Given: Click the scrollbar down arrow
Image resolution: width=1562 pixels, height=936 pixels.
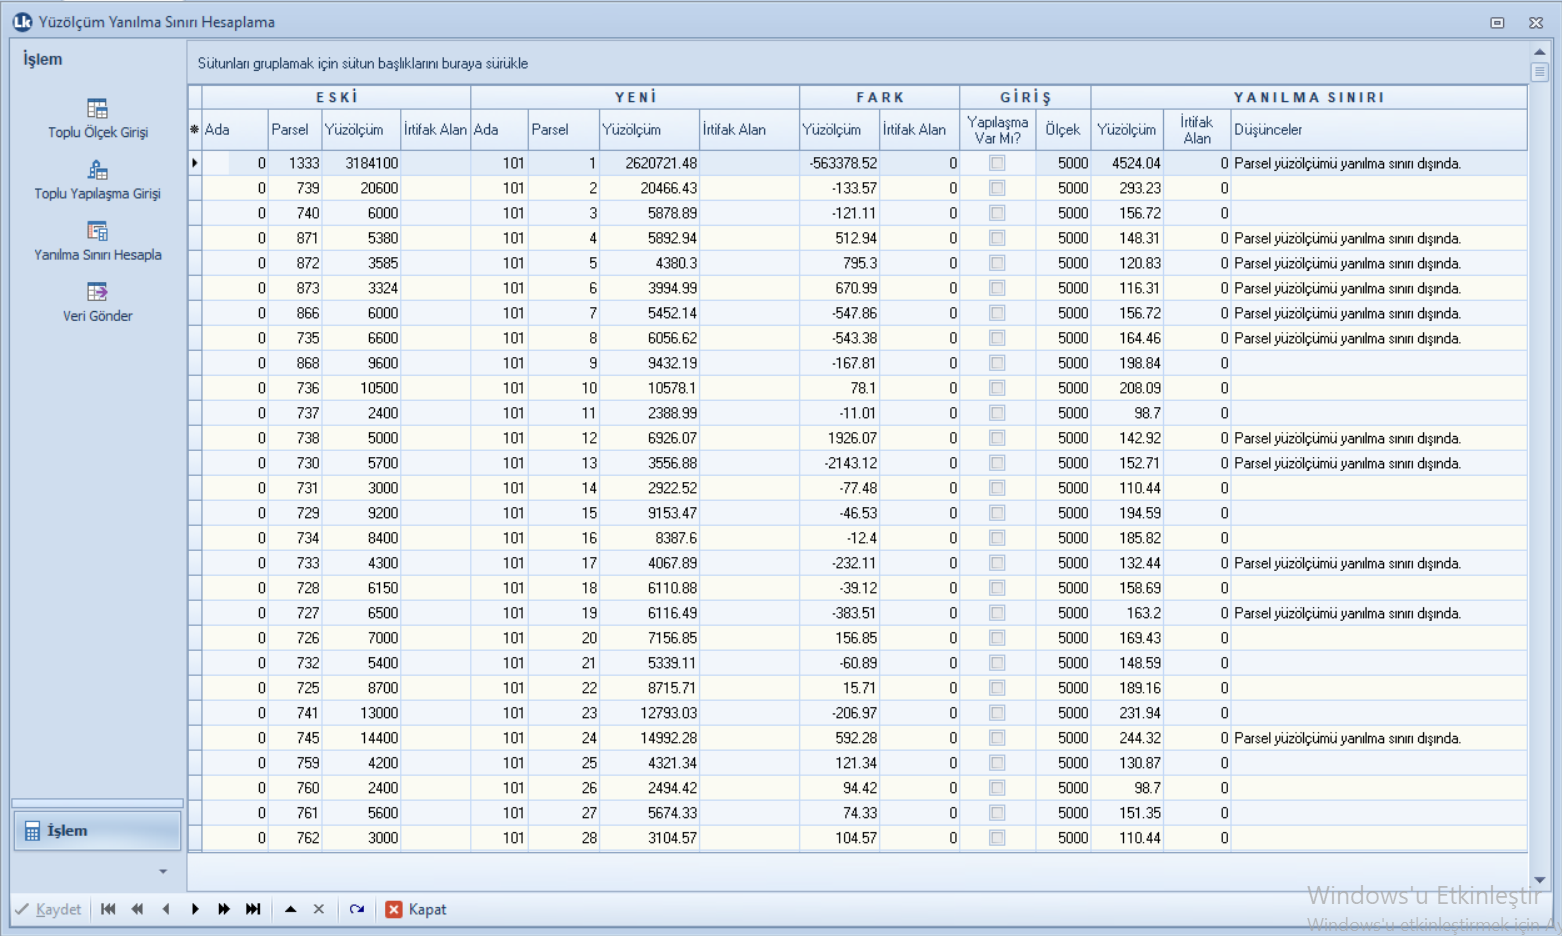Looking at the screenshot, I should 1539,880.
